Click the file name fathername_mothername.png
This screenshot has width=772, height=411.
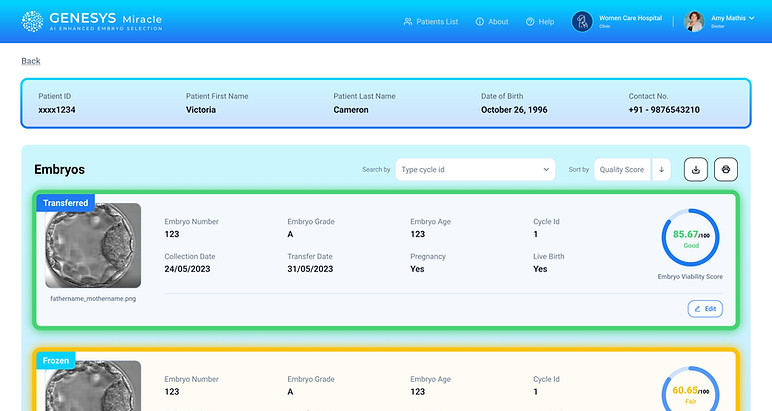pos(93,298)
